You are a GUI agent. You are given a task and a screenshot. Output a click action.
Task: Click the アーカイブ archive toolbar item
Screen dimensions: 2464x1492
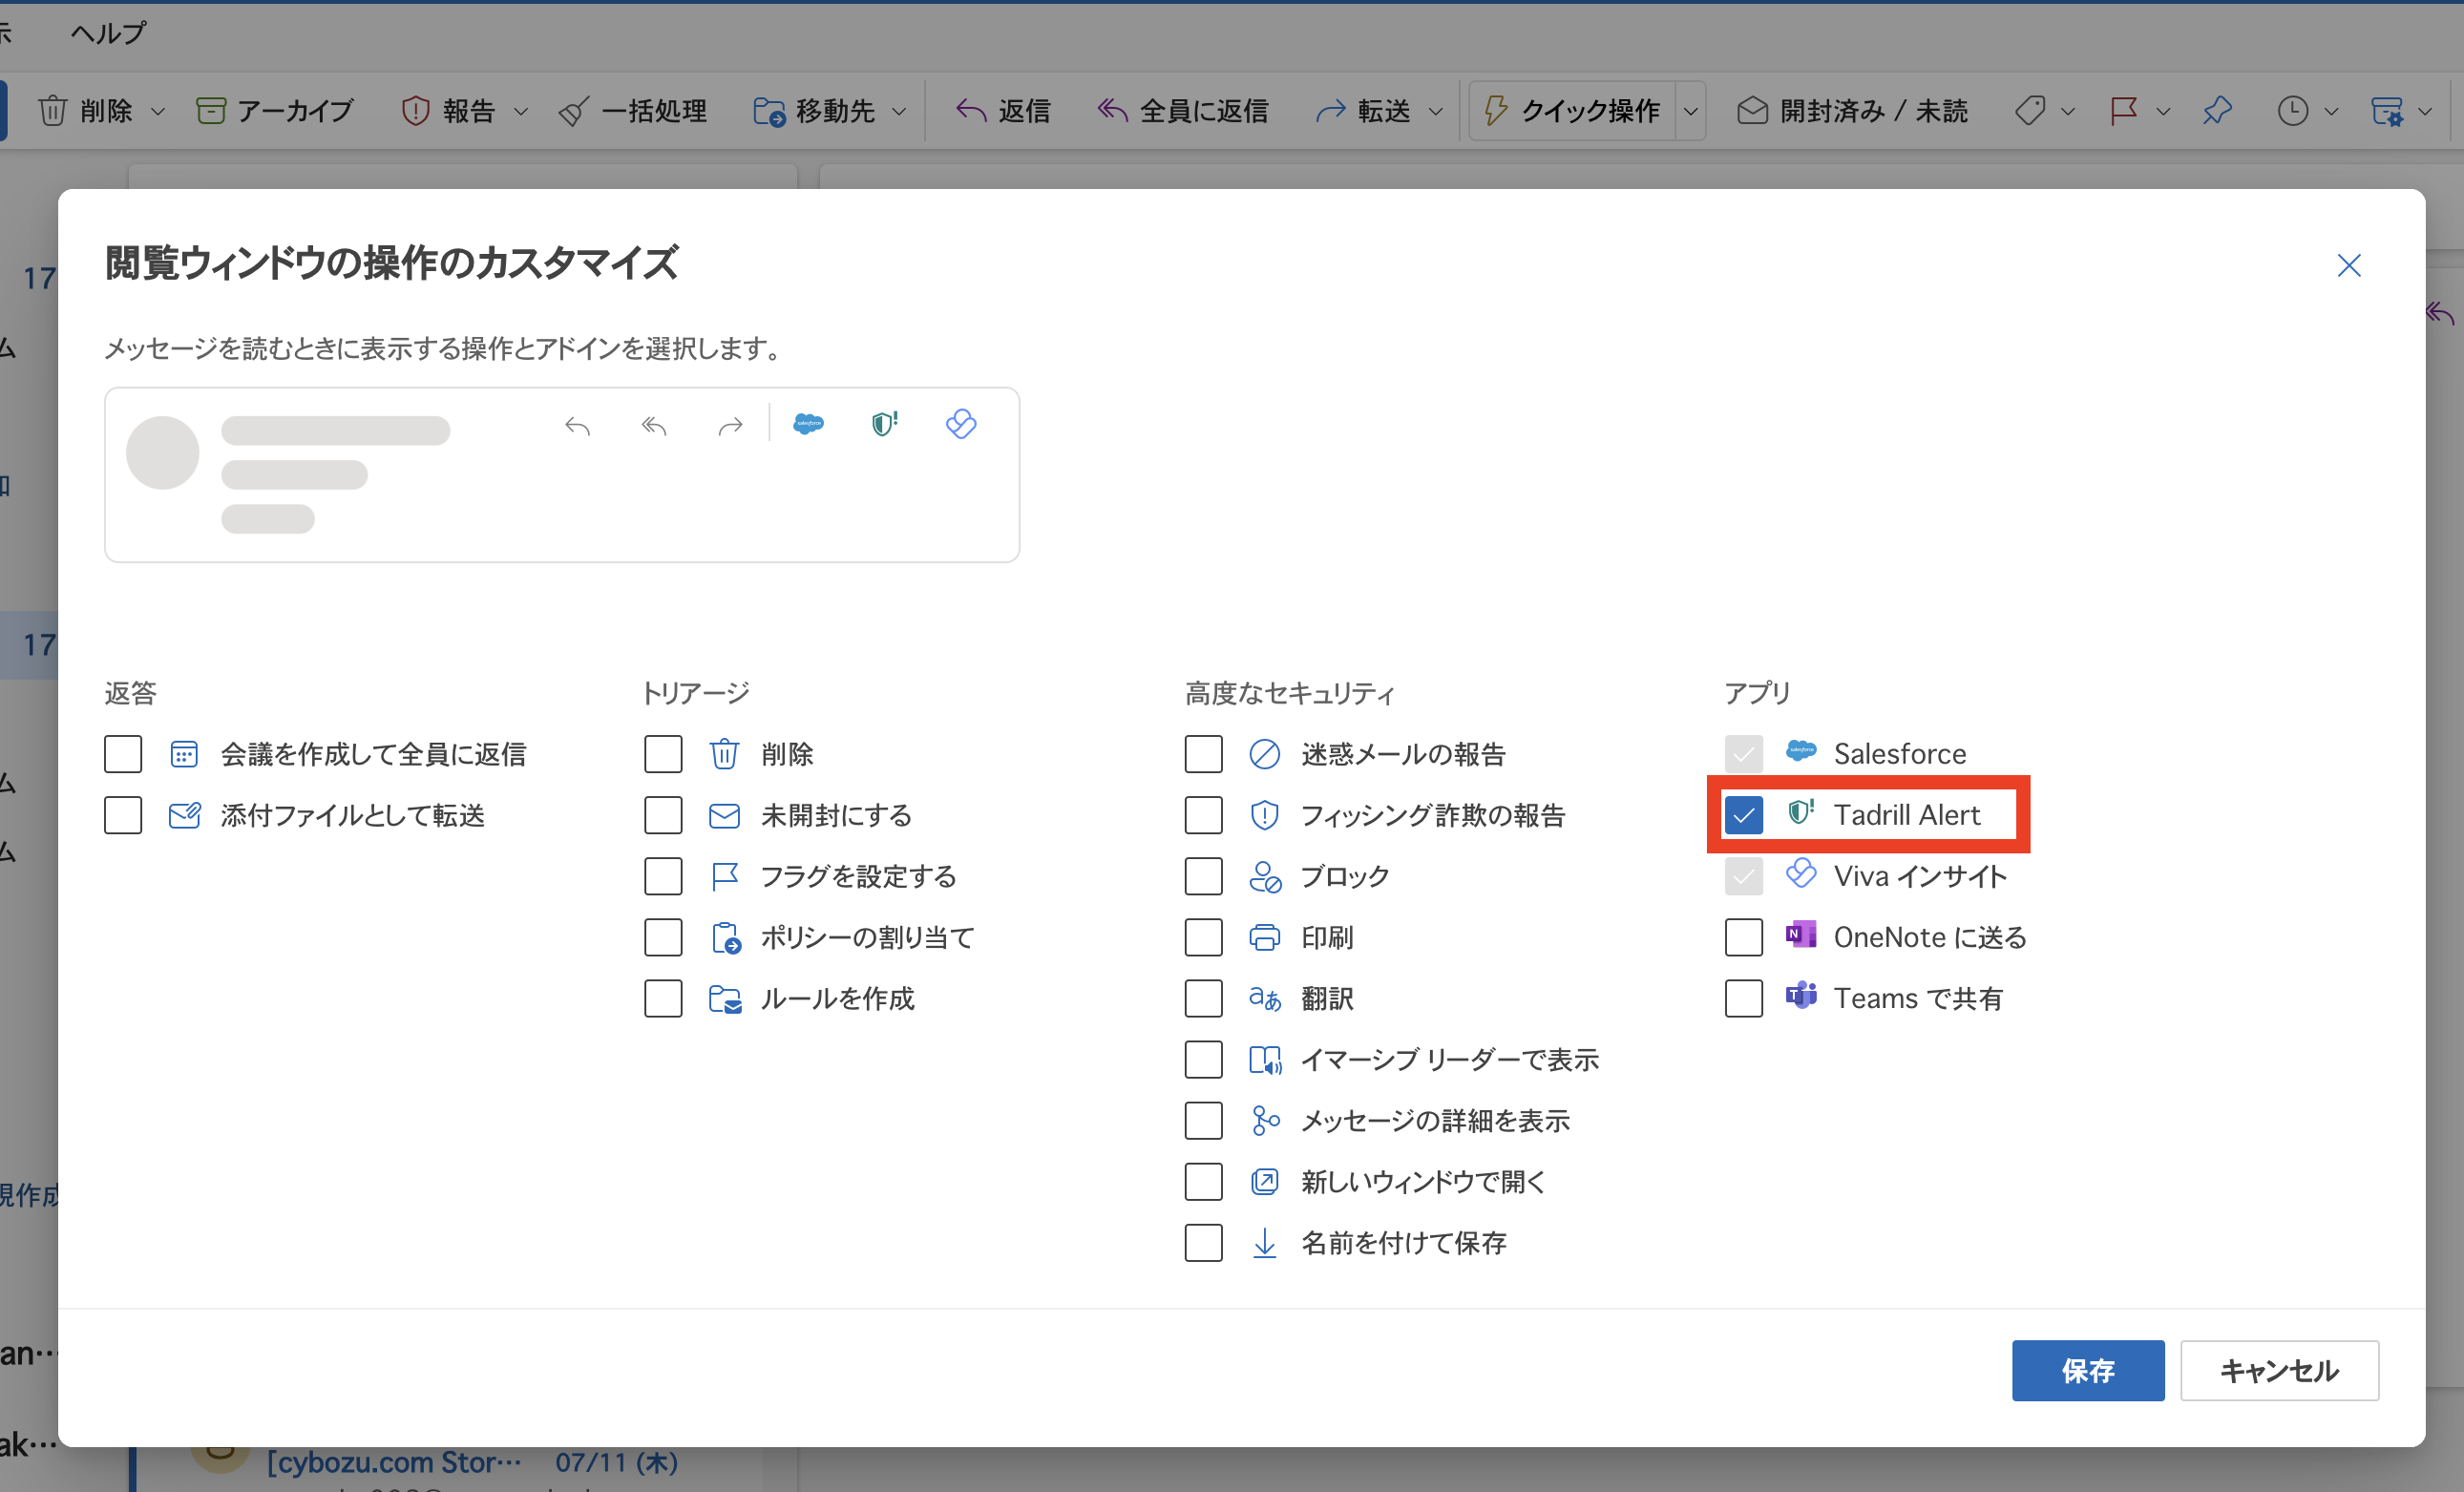275,110
